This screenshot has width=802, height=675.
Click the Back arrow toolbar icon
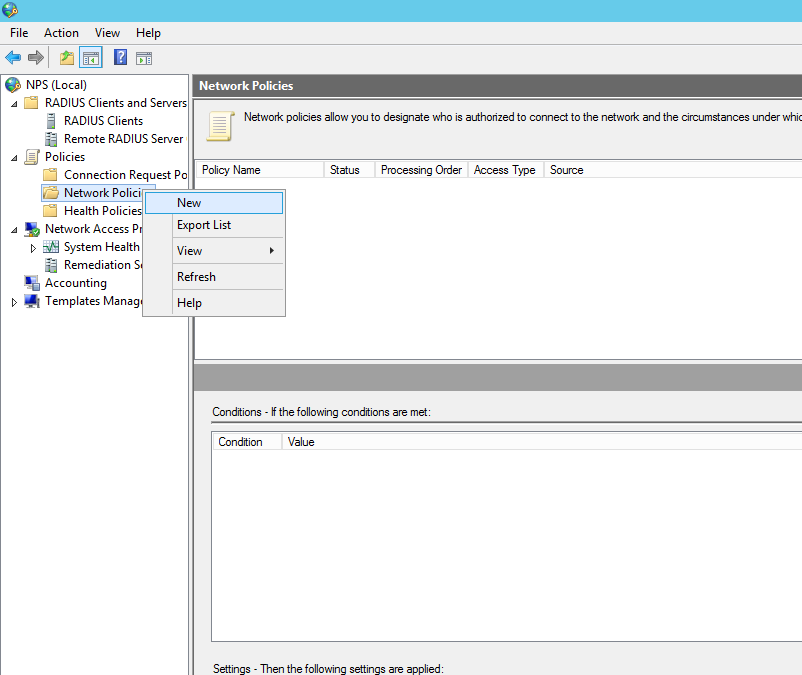click(13, 58)
